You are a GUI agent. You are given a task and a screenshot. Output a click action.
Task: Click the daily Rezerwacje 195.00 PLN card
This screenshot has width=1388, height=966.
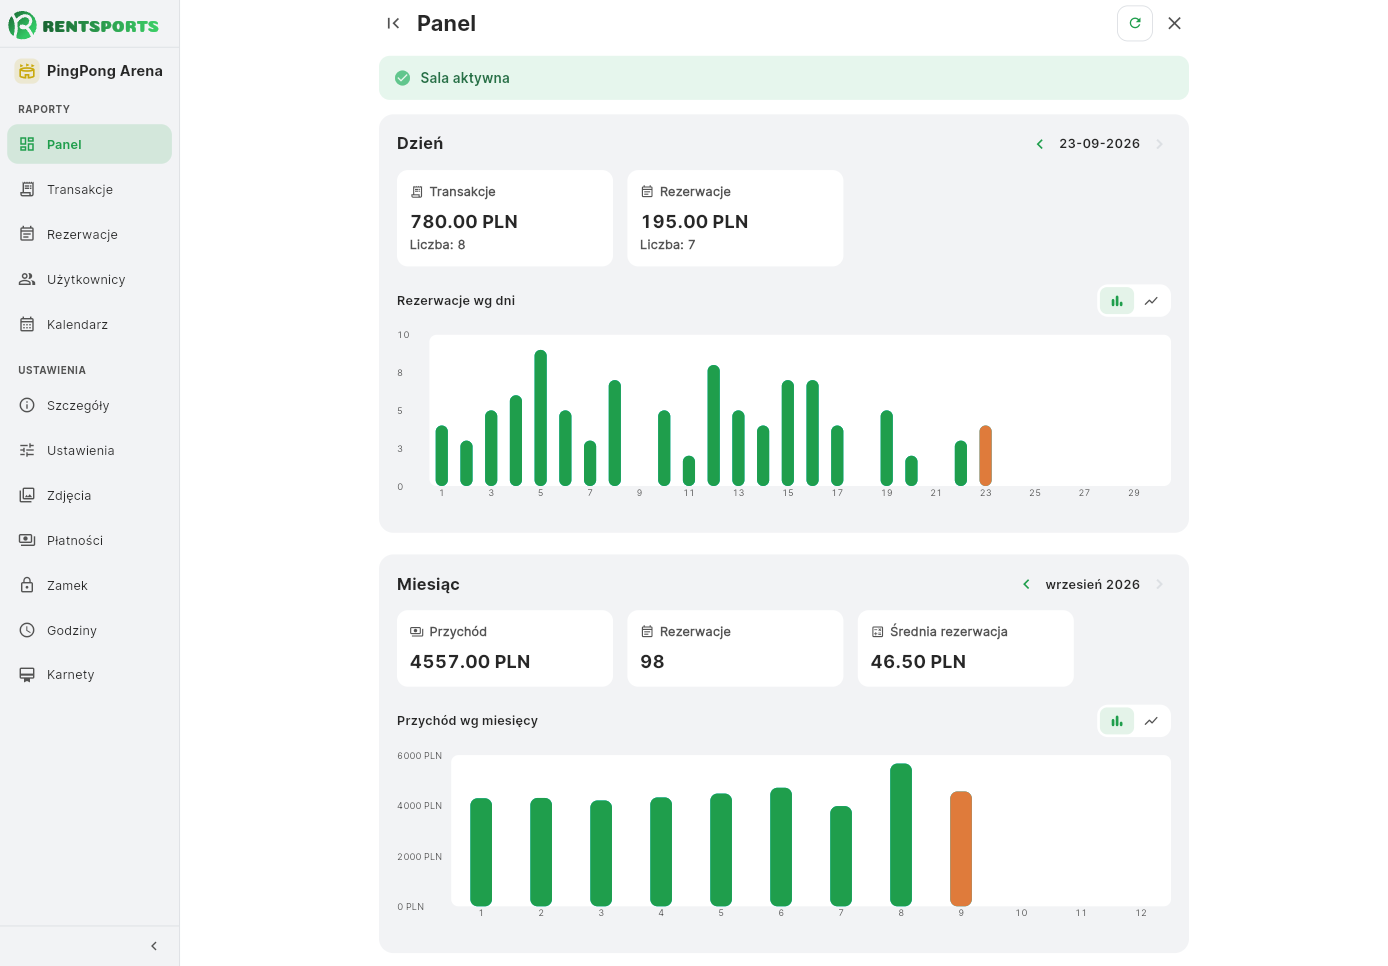[x=735, y=218]
